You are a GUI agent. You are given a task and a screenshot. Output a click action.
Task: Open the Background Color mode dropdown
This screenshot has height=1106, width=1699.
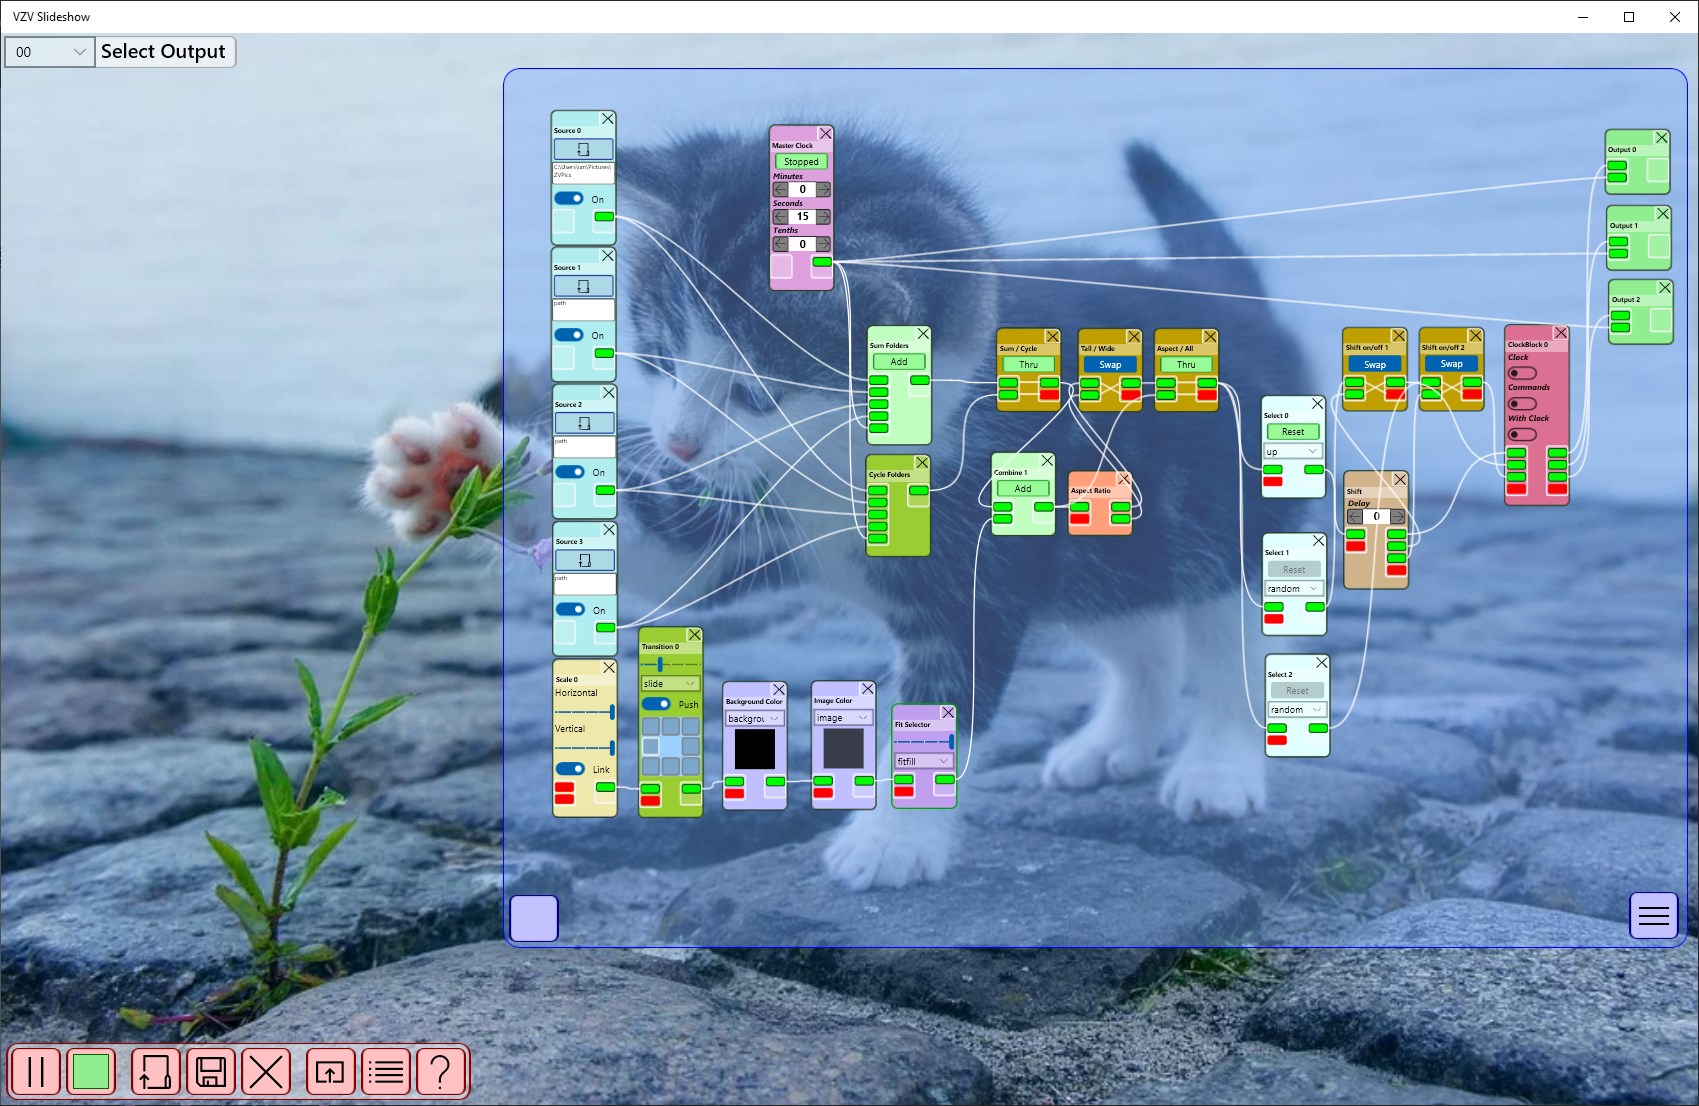pos(755,718)
